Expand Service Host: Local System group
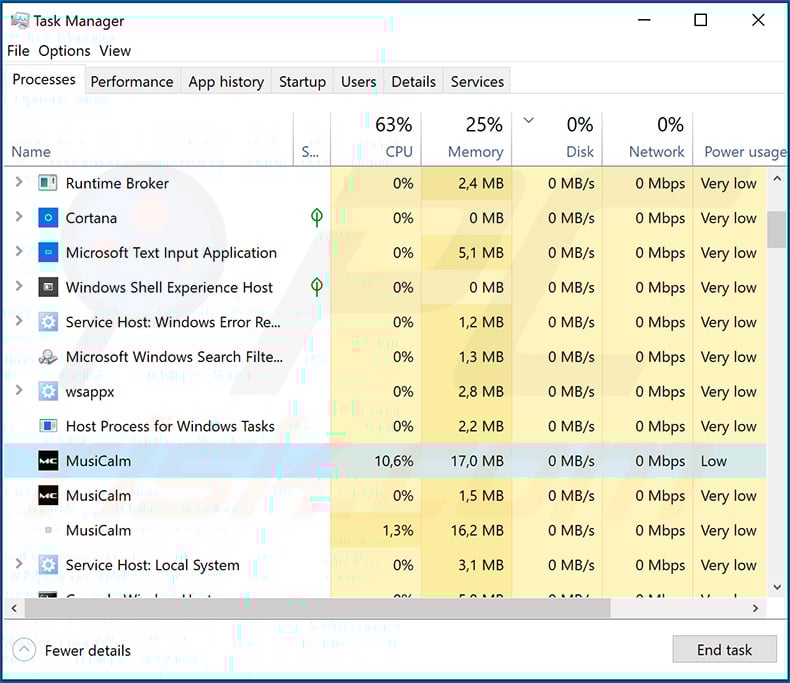 pos(19,564)
